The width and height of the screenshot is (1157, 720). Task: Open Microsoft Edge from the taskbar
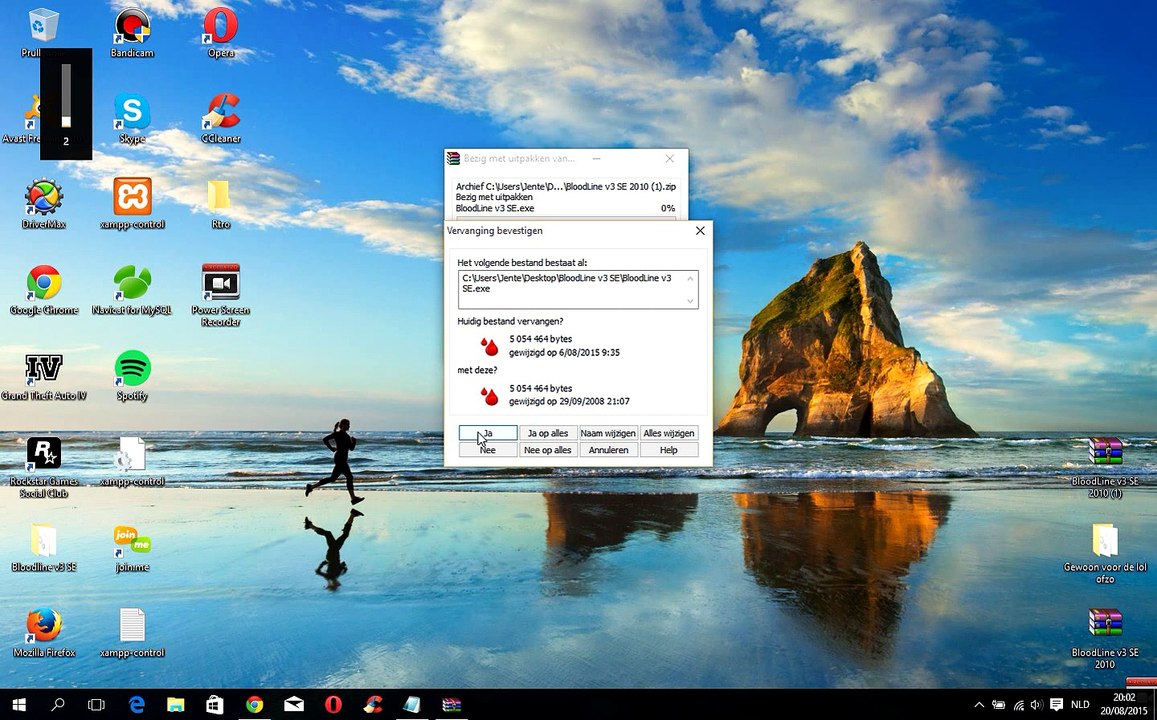click(x=137, y=705)
